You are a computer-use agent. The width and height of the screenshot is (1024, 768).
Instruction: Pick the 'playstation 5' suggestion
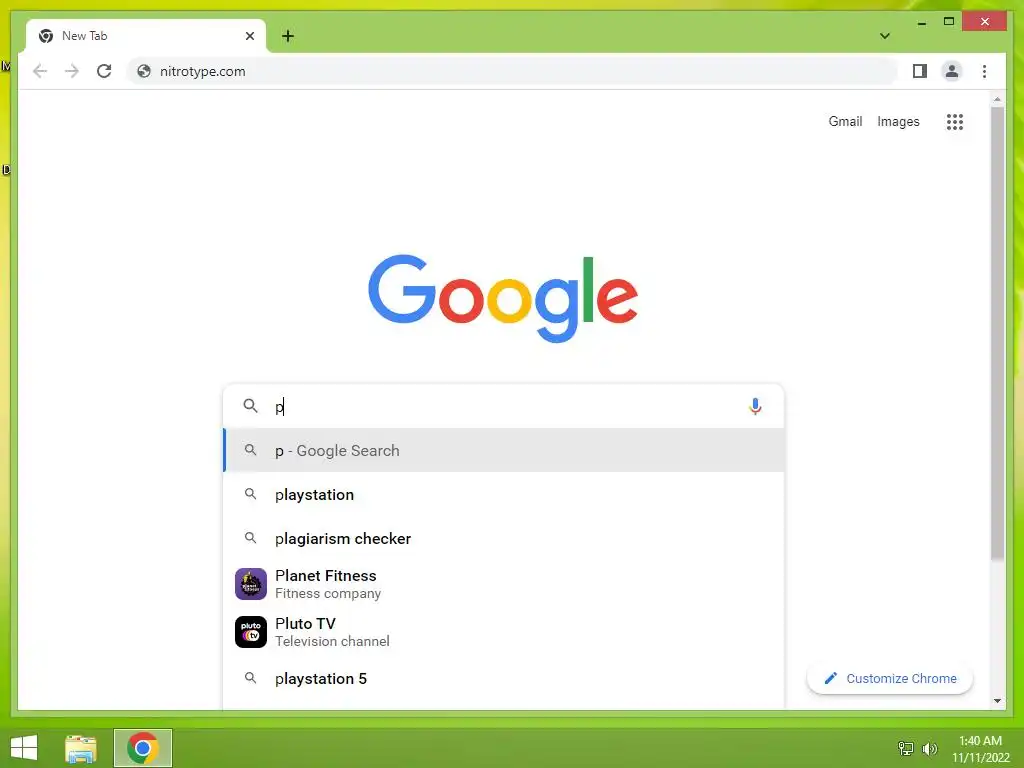504,679
